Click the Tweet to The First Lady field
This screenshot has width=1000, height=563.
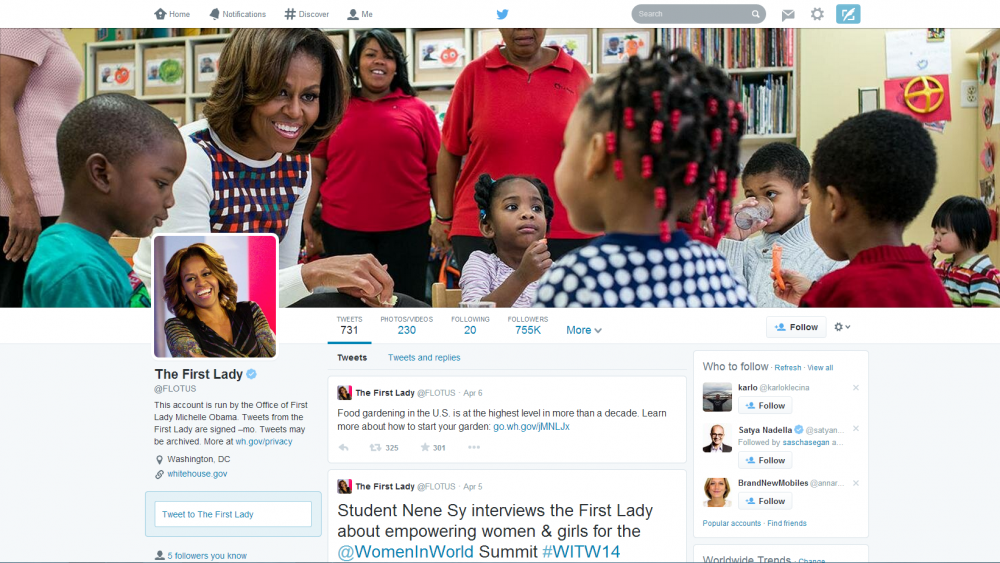233,514
